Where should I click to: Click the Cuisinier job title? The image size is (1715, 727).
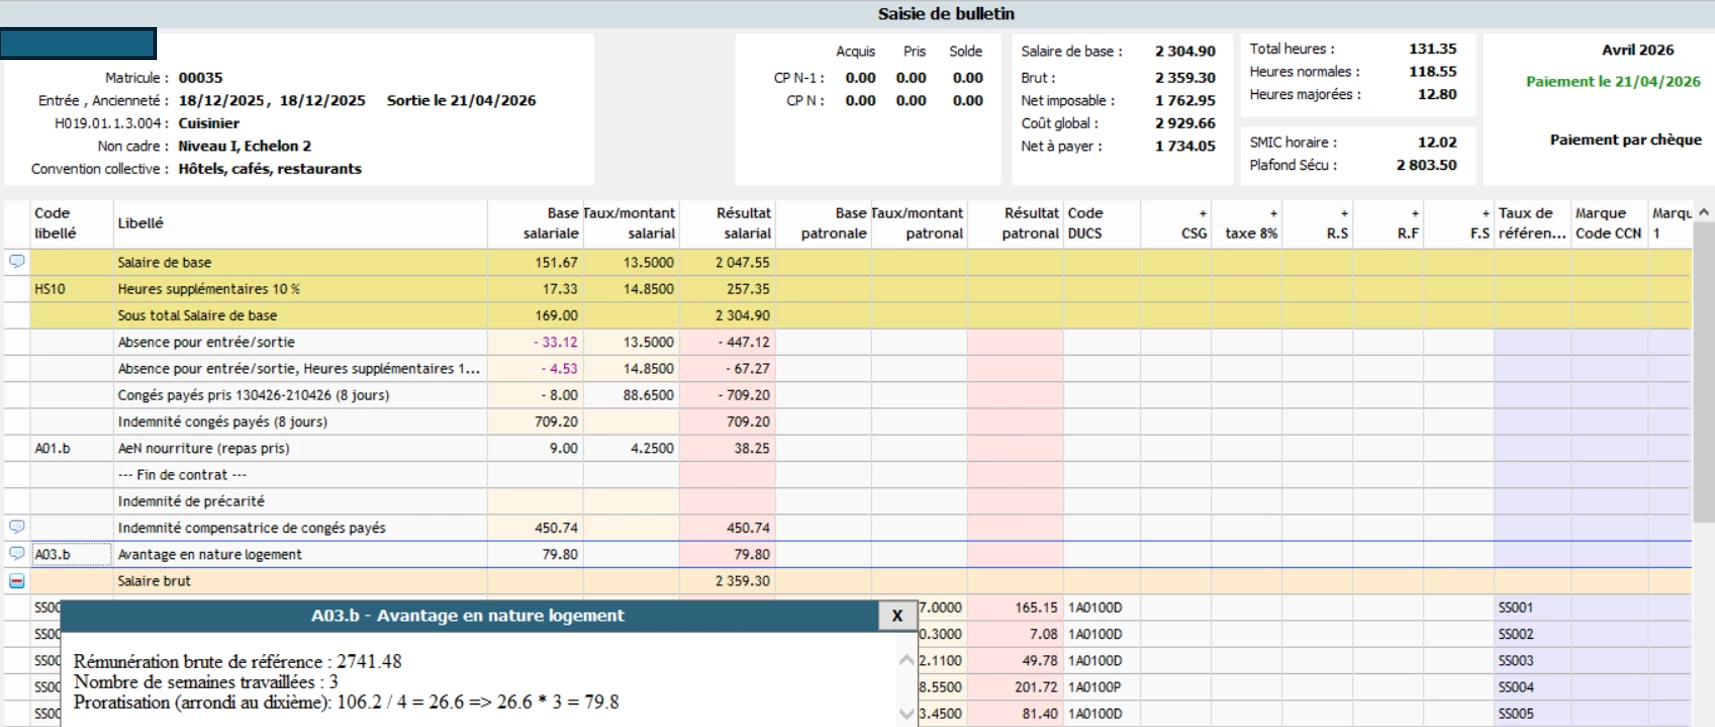[208, 123]
